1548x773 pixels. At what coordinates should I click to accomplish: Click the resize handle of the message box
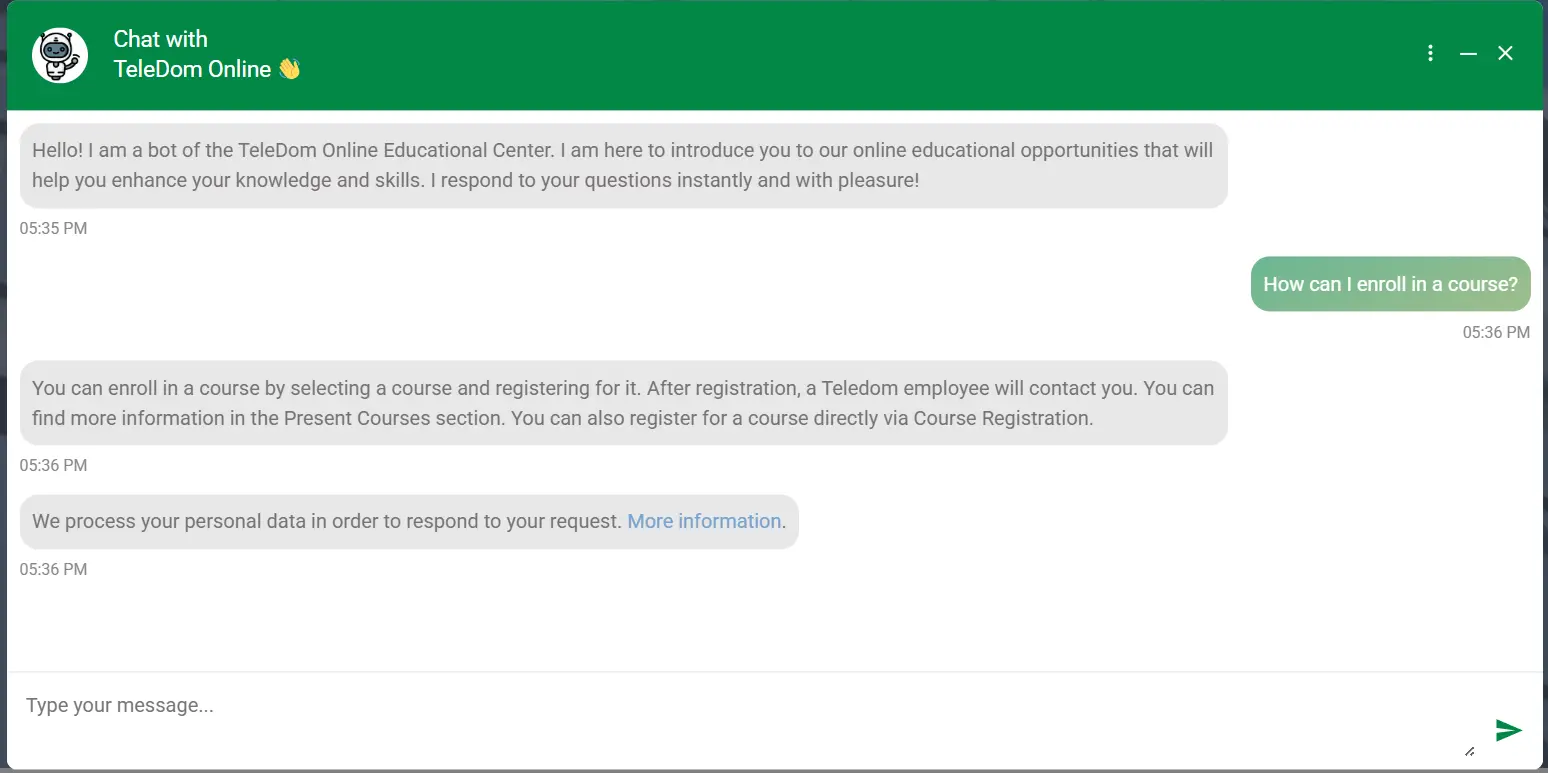coord(1469,751)
